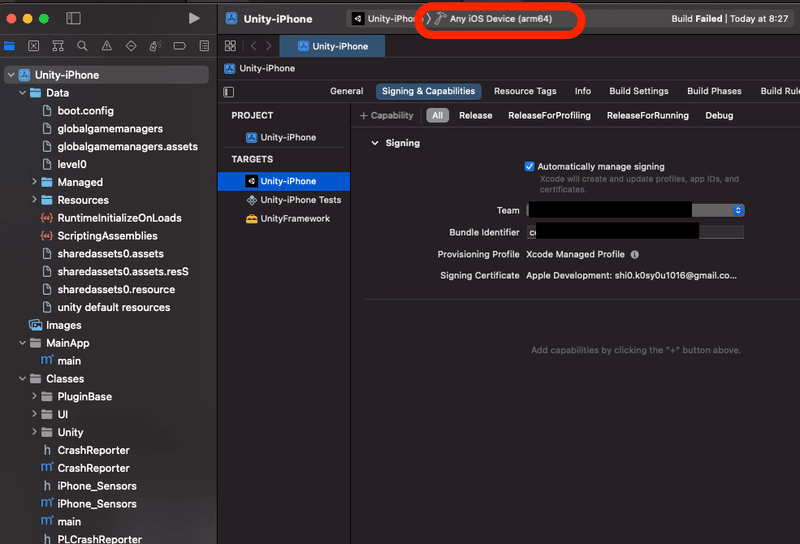
Task: Collapse the MainApp group
Action: tap(22, 343)
